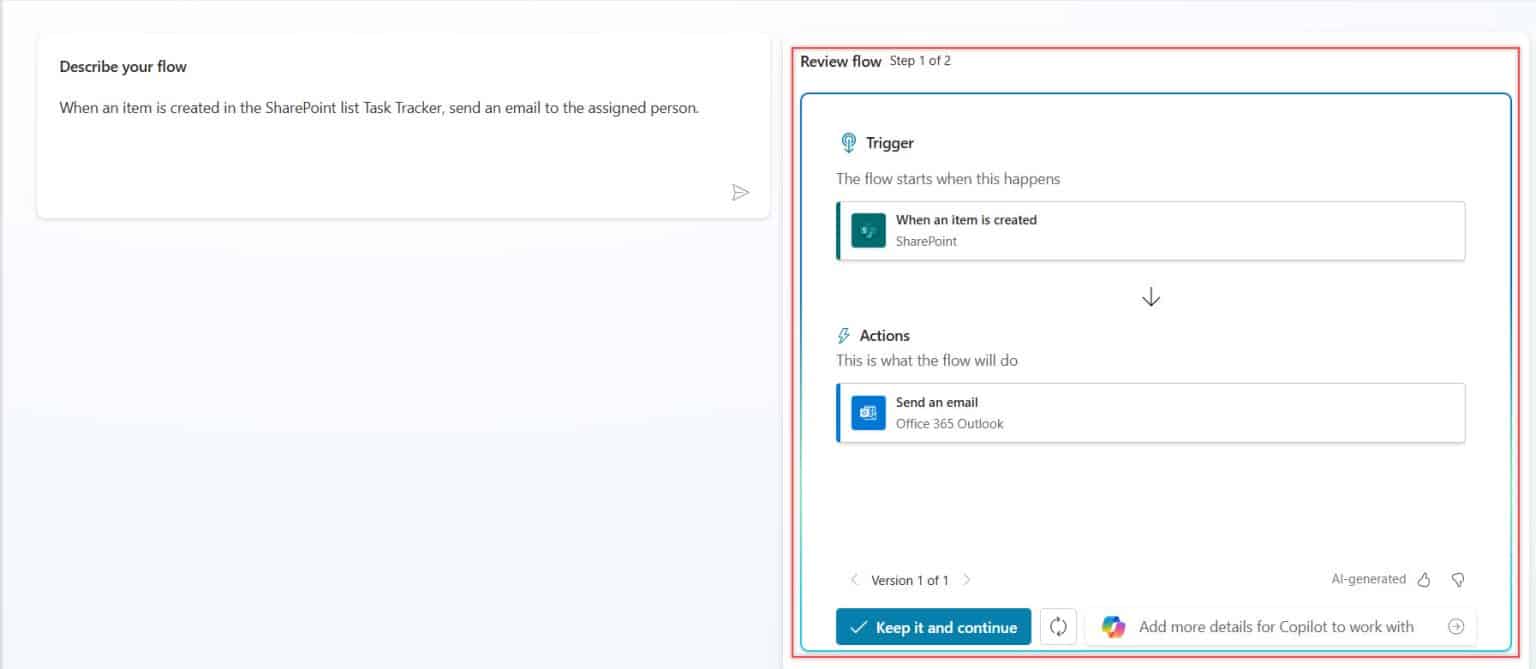1536x669 pixels.
Task: Click the Office 365 Outlook icon
Action: [868, 413]
